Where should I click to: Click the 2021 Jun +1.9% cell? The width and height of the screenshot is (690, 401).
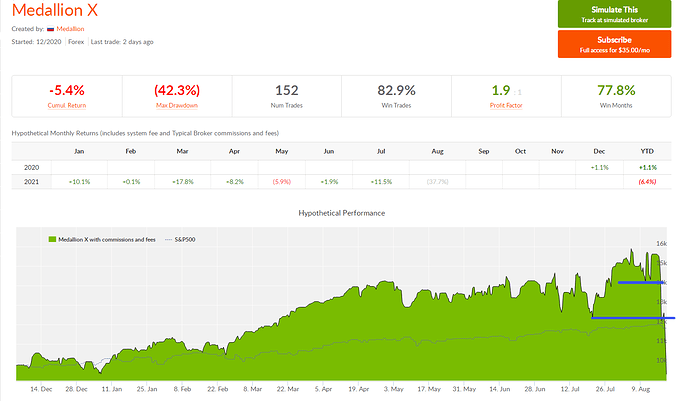(x=329, y=181)
